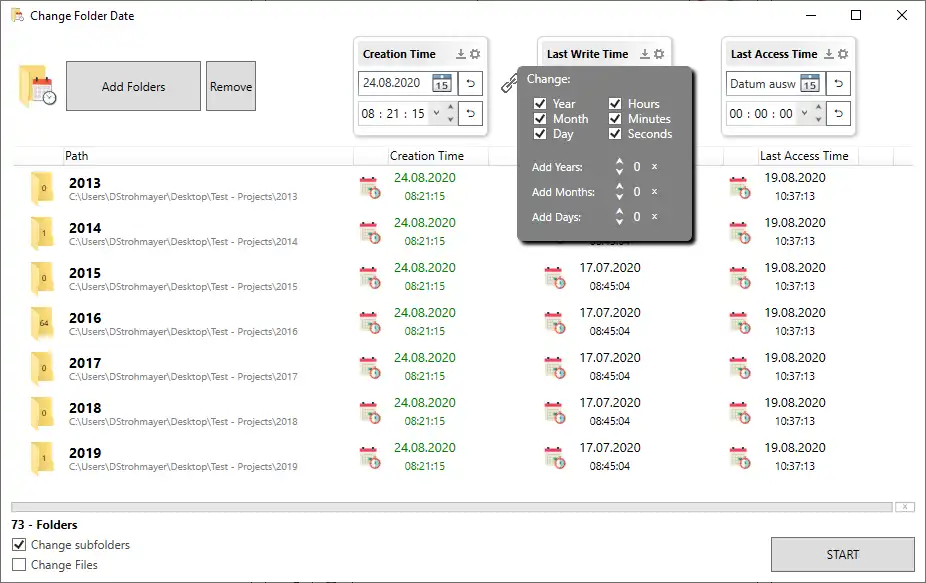This screenshot has height=583, width=926.
Task: Click last write date 17.07.2020 in 2016 row
Action: [x=610, y=312]
